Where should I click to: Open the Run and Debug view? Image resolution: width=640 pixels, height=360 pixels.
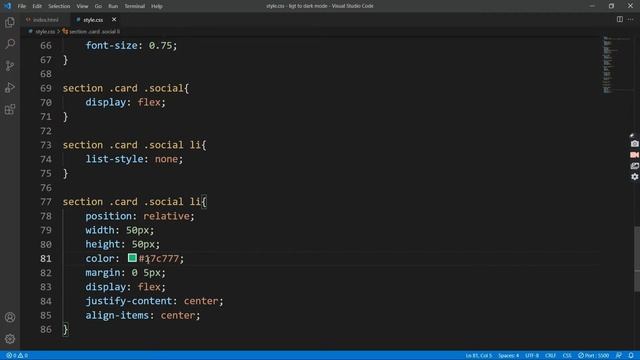[10, 87]
